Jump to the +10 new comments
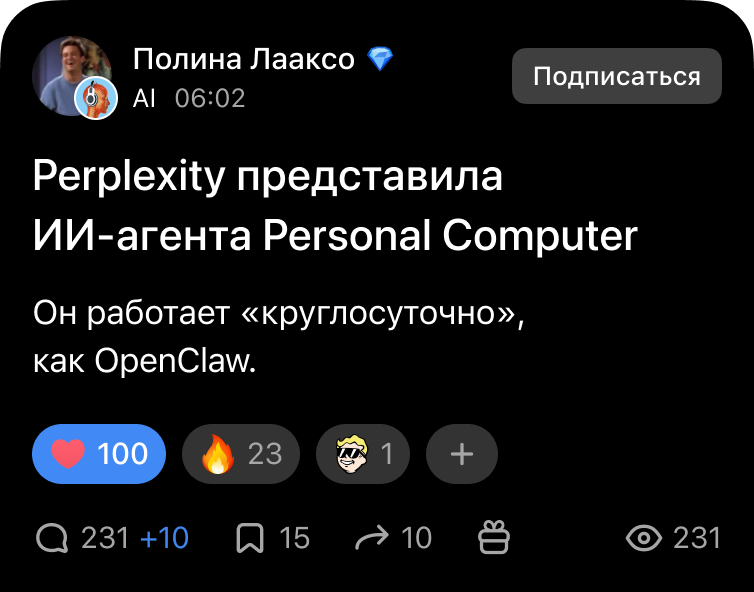The height and width of the screenshot is (592, 754). (x=164, y=538)
